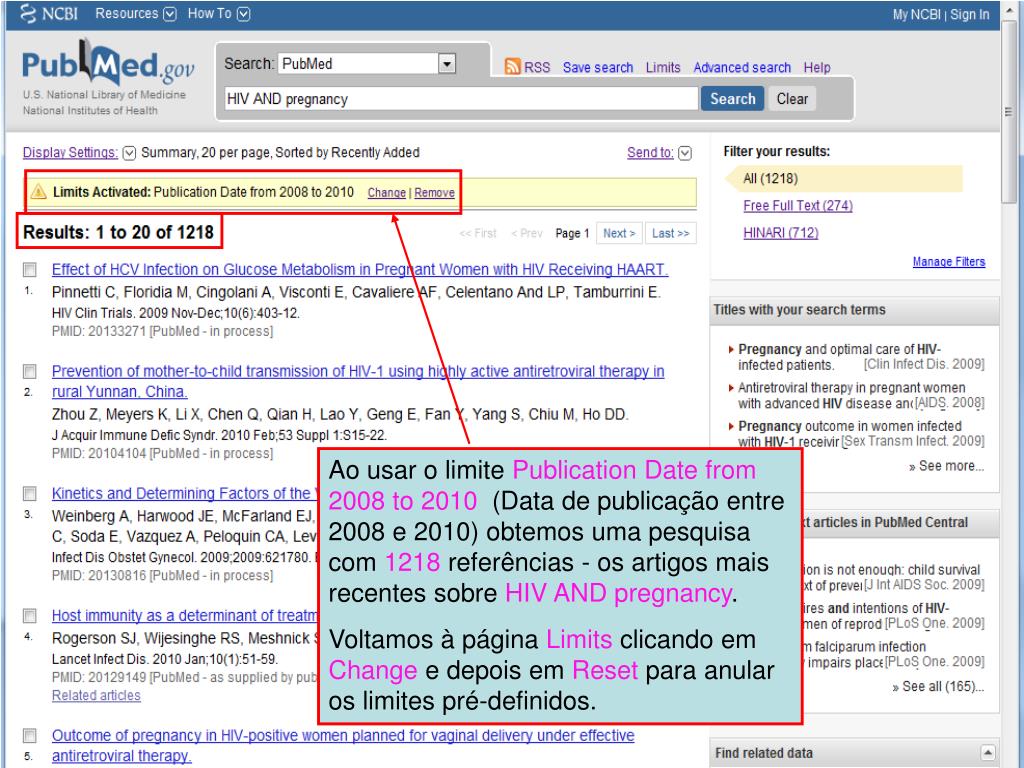
Task: Jump to Last results page
Action: (x=671, y=233)
